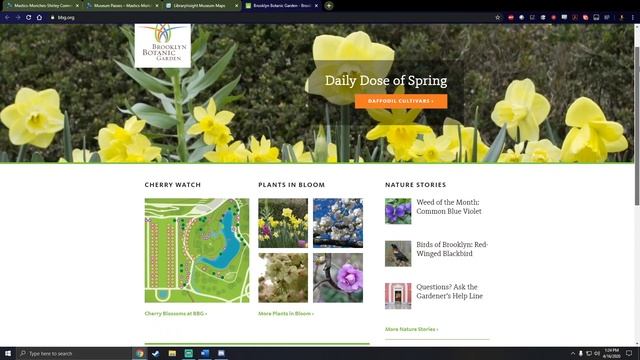Close the LibraryInsight Museum Maps tab

(x=237, y=6)
